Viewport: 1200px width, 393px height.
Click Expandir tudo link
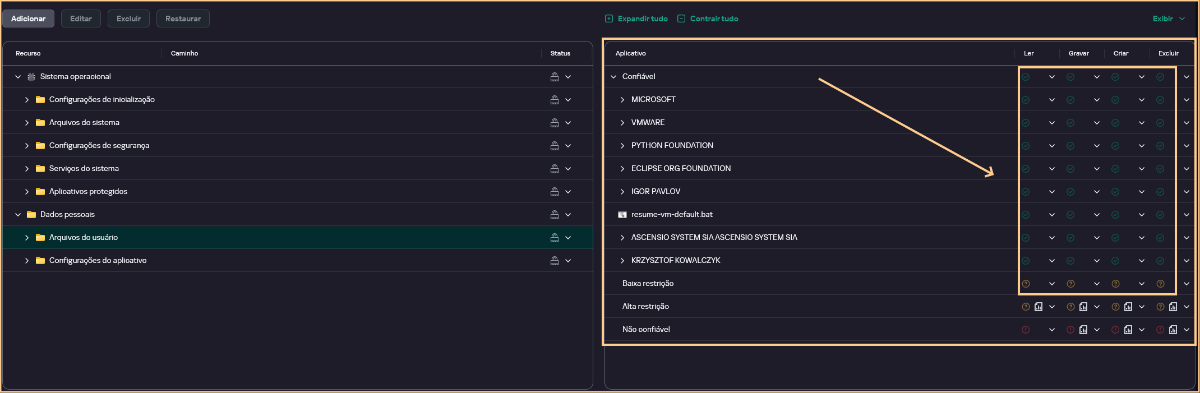[x=636, y=18]
